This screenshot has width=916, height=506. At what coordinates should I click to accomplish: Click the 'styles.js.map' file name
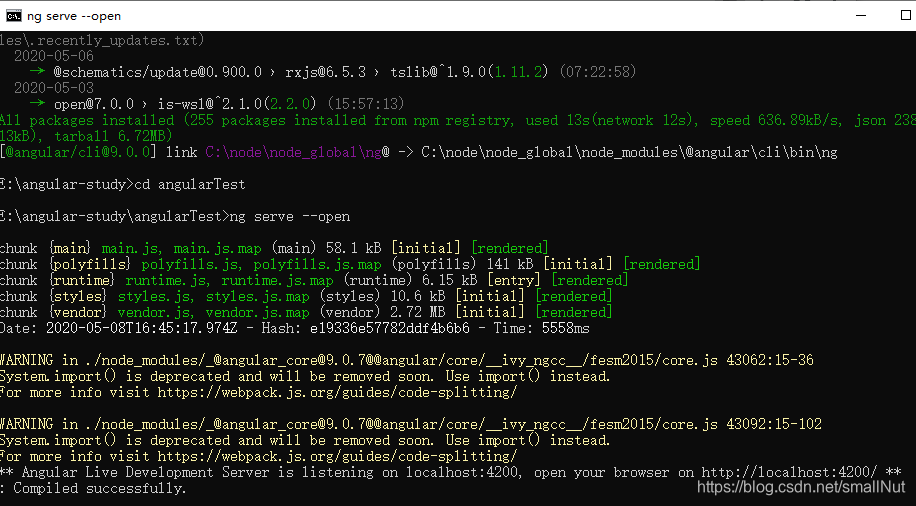click(x=258, y=296)
